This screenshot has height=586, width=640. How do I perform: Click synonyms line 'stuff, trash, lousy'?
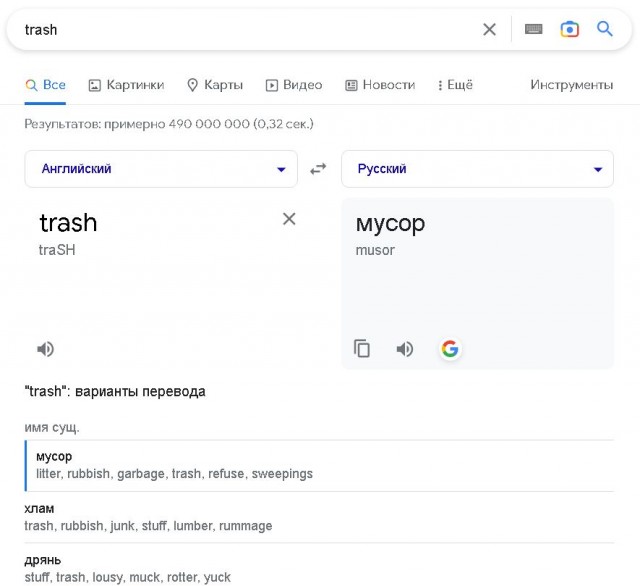(x=127, y=577)
